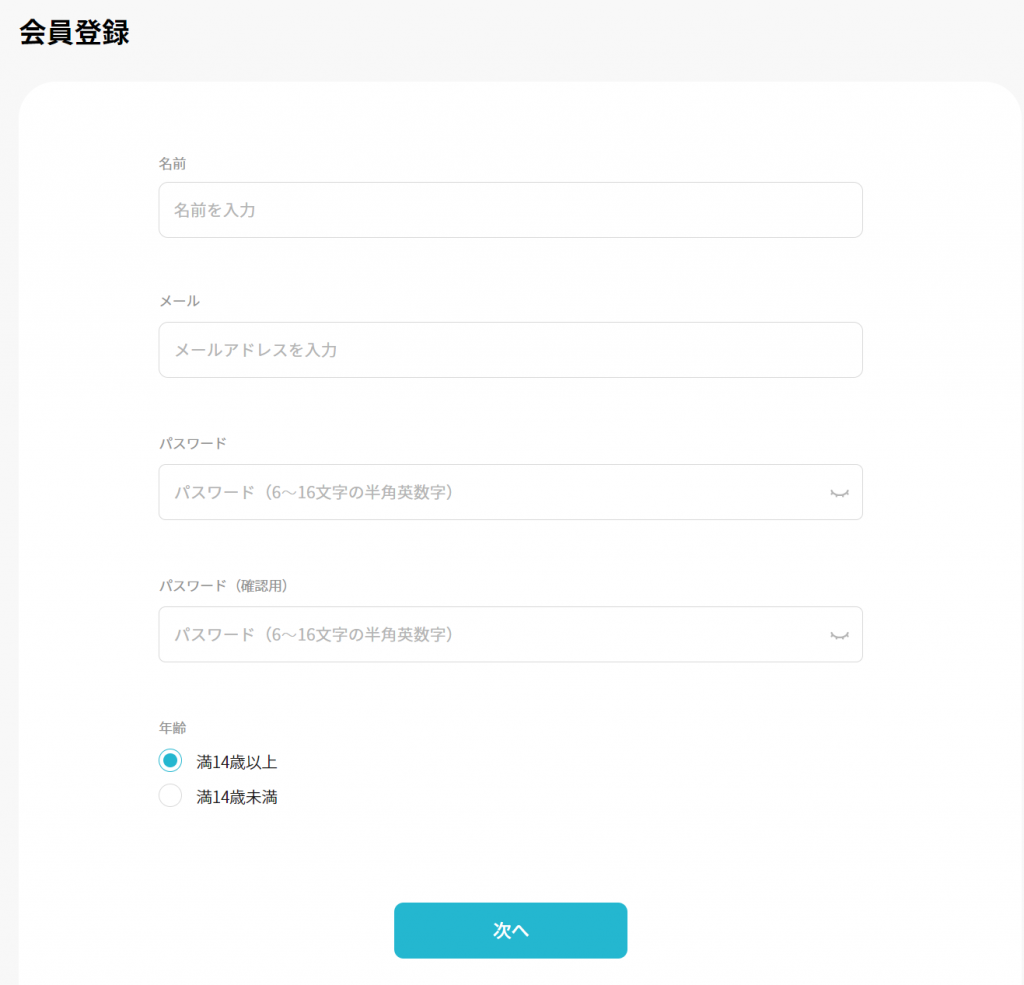The image size is (1024, 985).
Task: Show password with eye icon in パスワード field
Action: coord(839,493)
